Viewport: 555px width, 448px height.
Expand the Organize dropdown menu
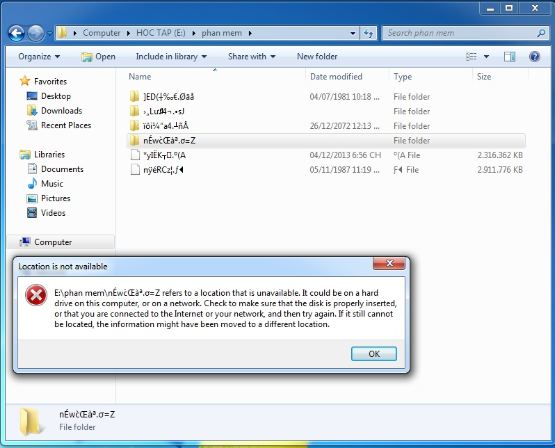39,57
